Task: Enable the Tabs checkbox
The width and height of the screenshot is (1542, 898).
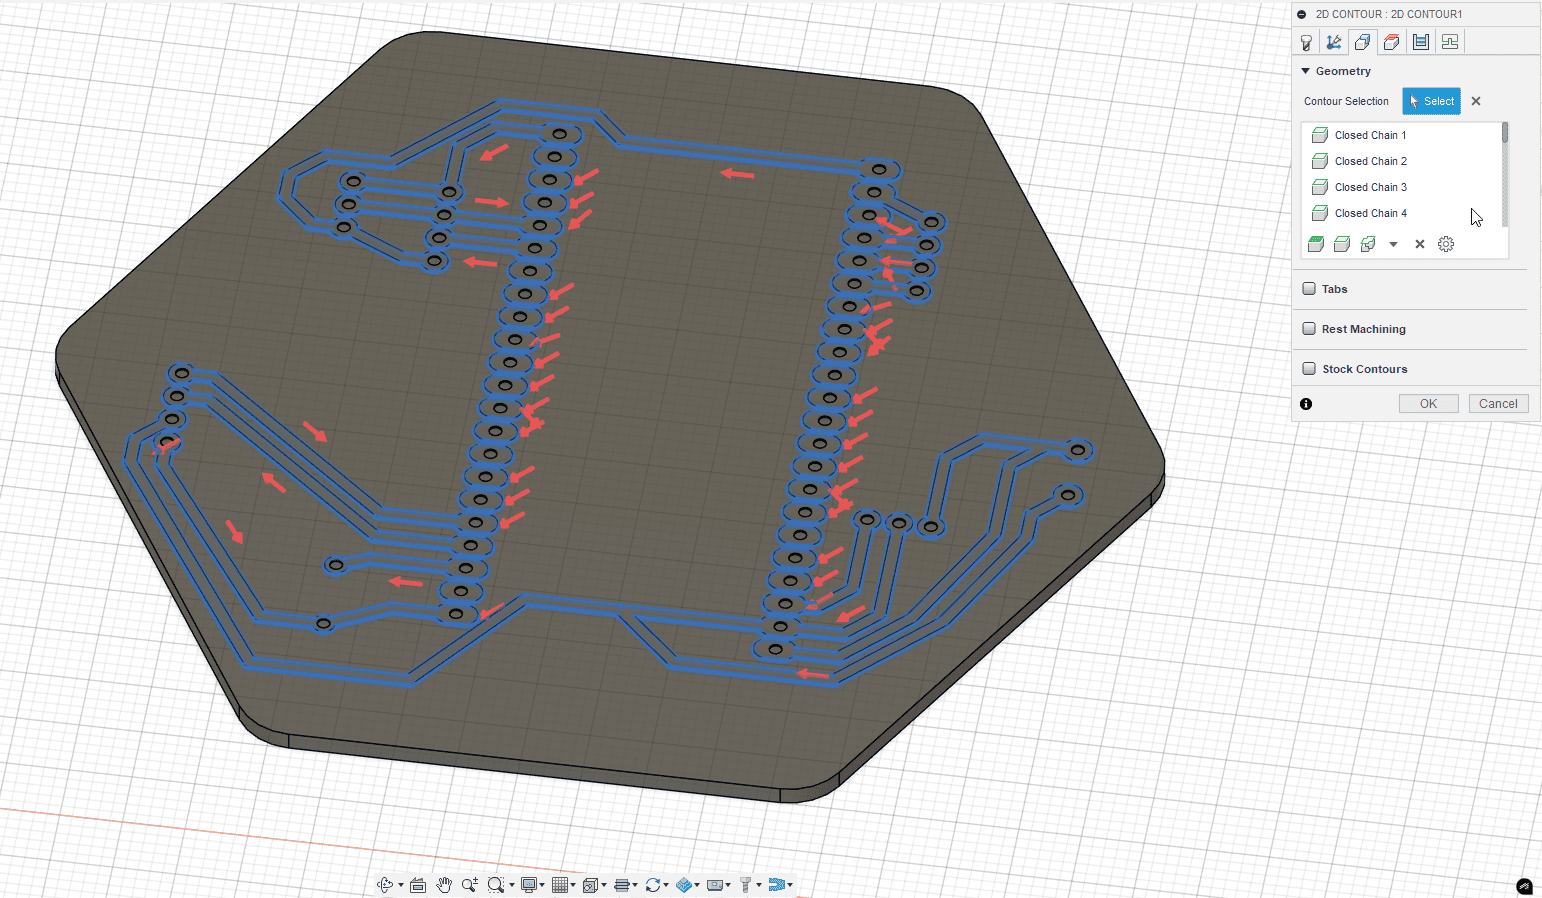Action: tap(1309, 289)
